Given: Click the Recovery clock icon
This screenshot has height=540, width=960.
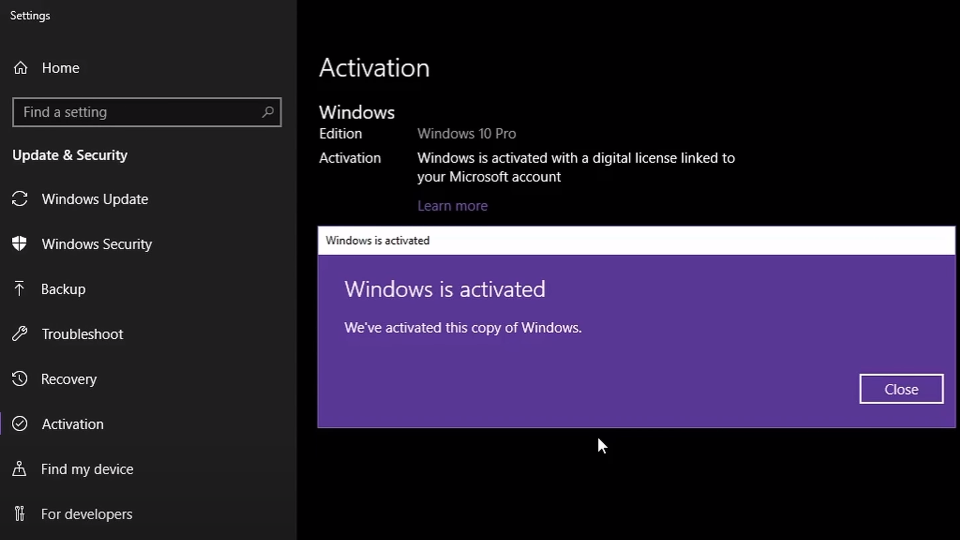Looking at the screenshot, I should pos(20,379).
